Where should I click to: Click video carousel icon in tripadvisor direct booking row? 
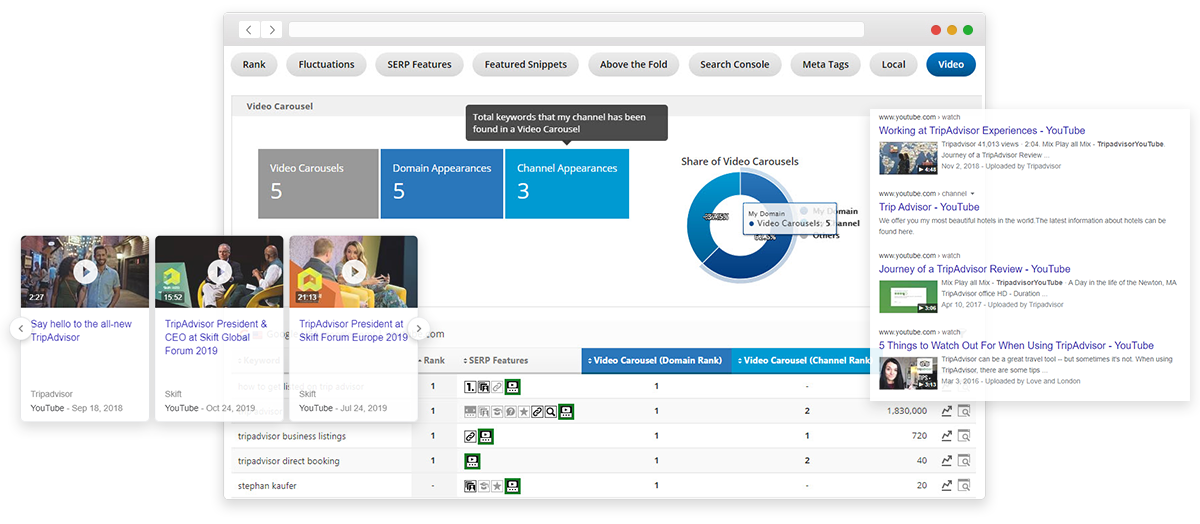pos(471,461)
